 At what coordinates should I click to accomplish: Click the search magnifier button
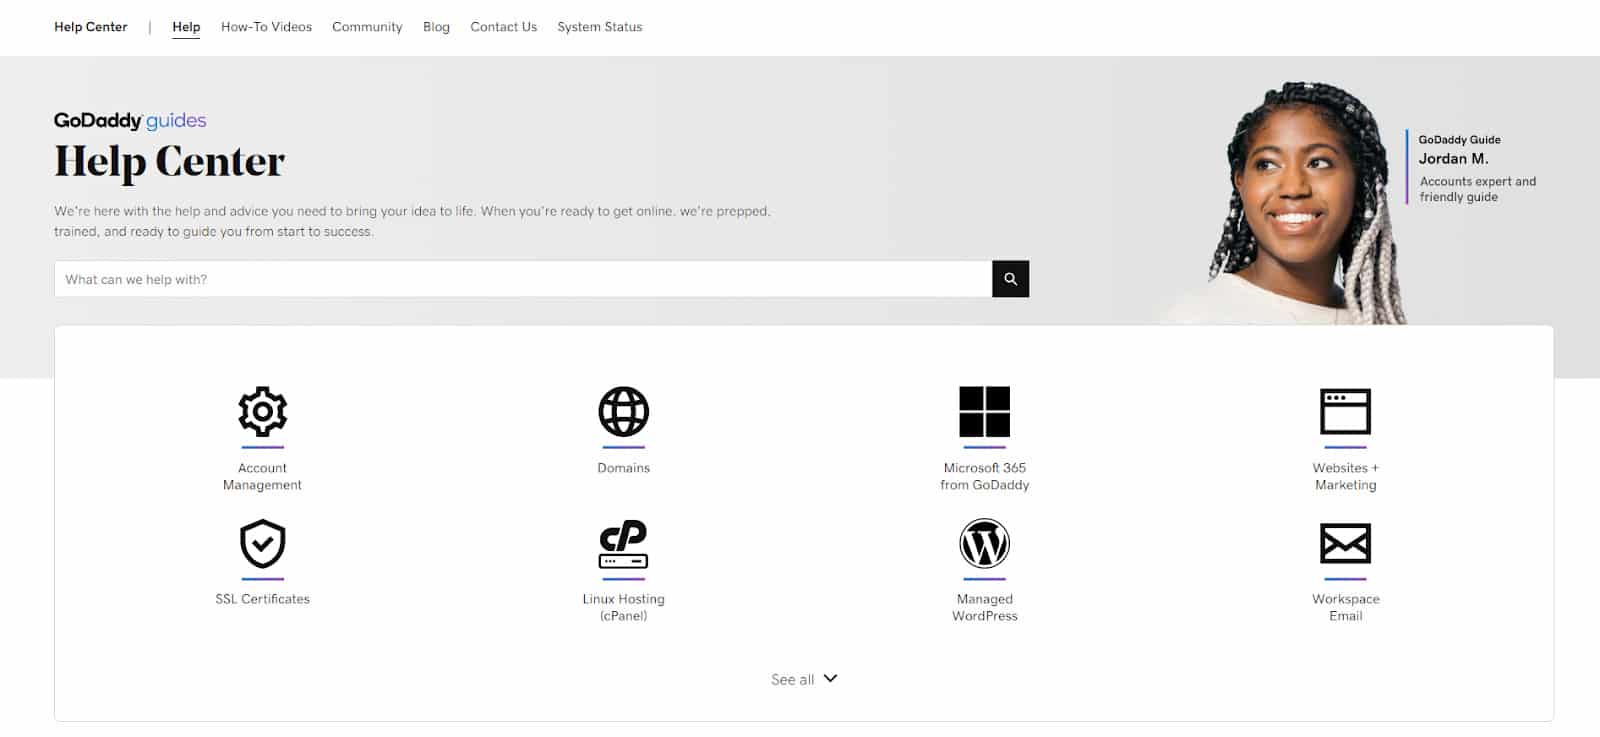pos(1010,279)
